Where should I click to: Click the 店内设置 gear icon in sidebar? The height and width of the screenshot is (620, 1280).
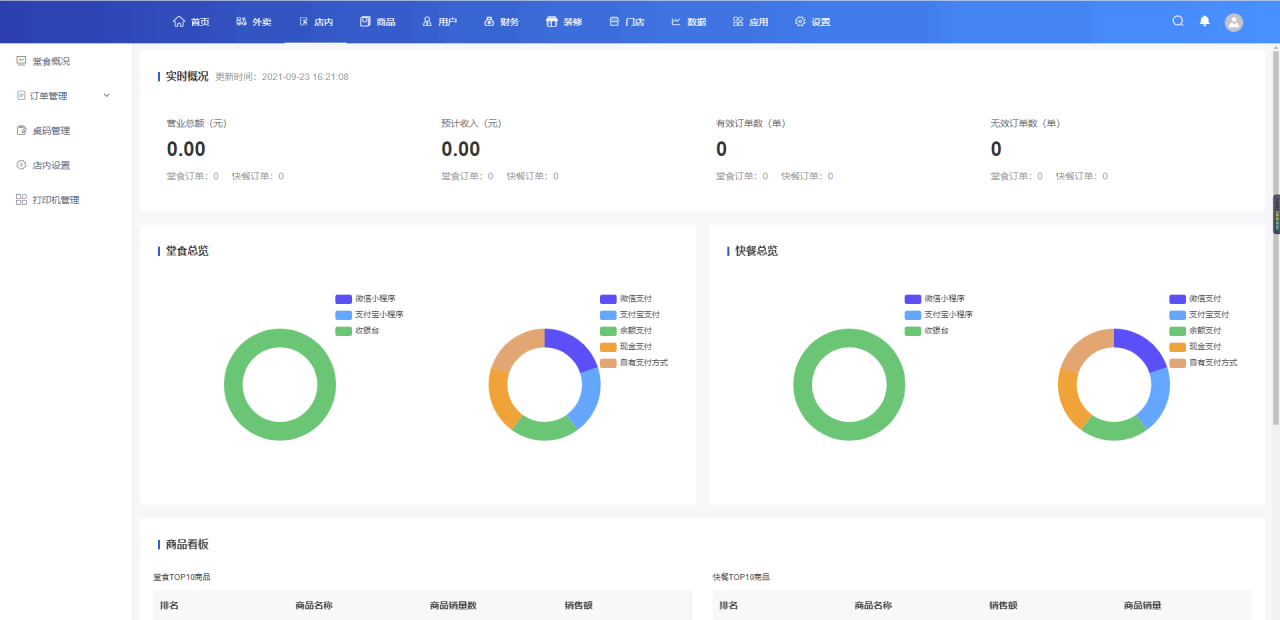(21, 165)
